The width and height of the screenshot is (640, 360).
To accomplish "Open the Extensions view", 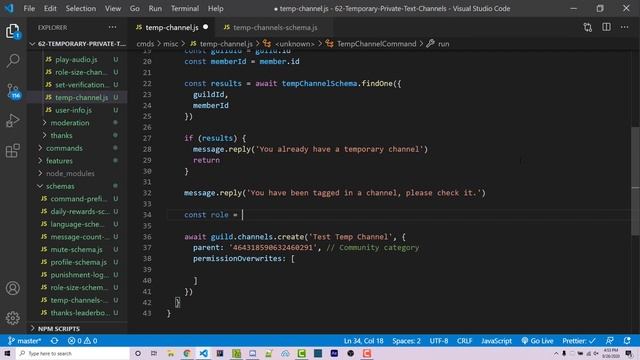I will coord(13,151).
